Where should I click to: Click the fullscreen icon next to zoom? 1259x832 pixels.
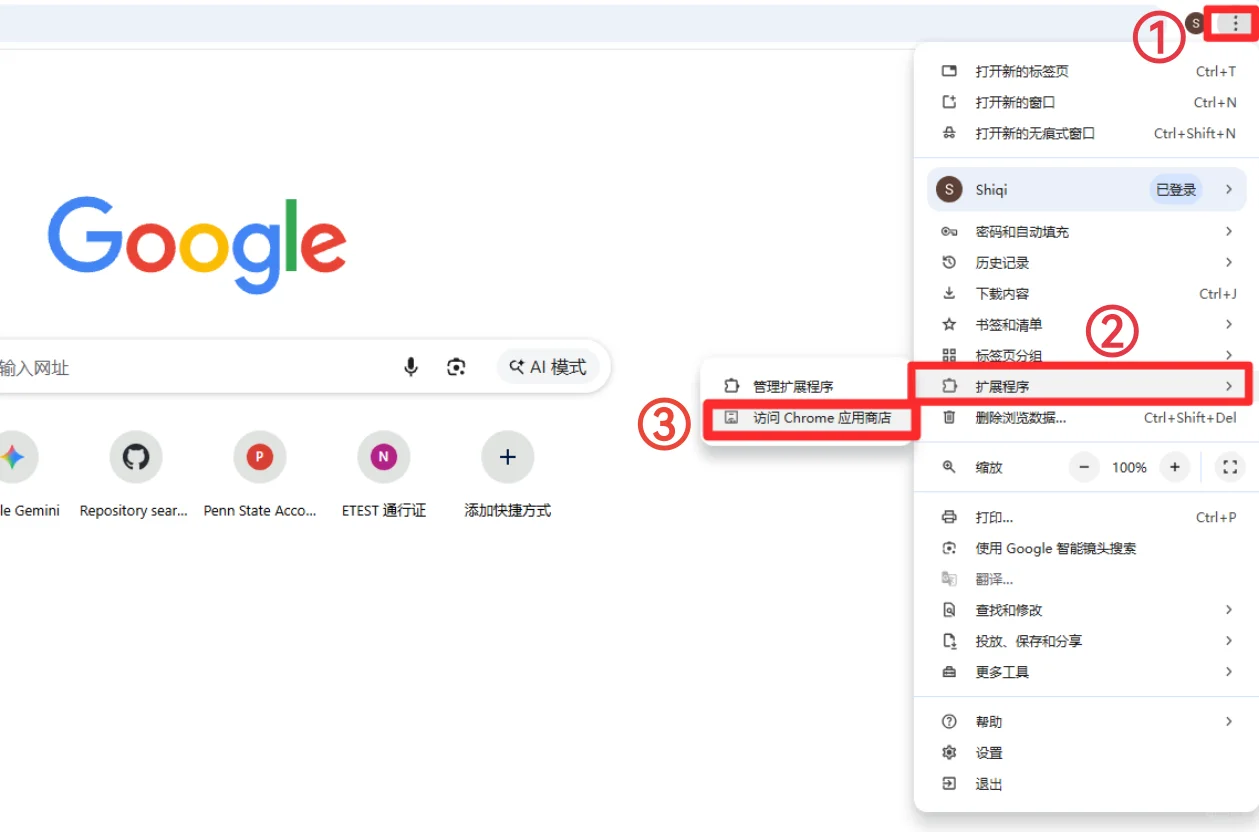tap(1229, 467)
